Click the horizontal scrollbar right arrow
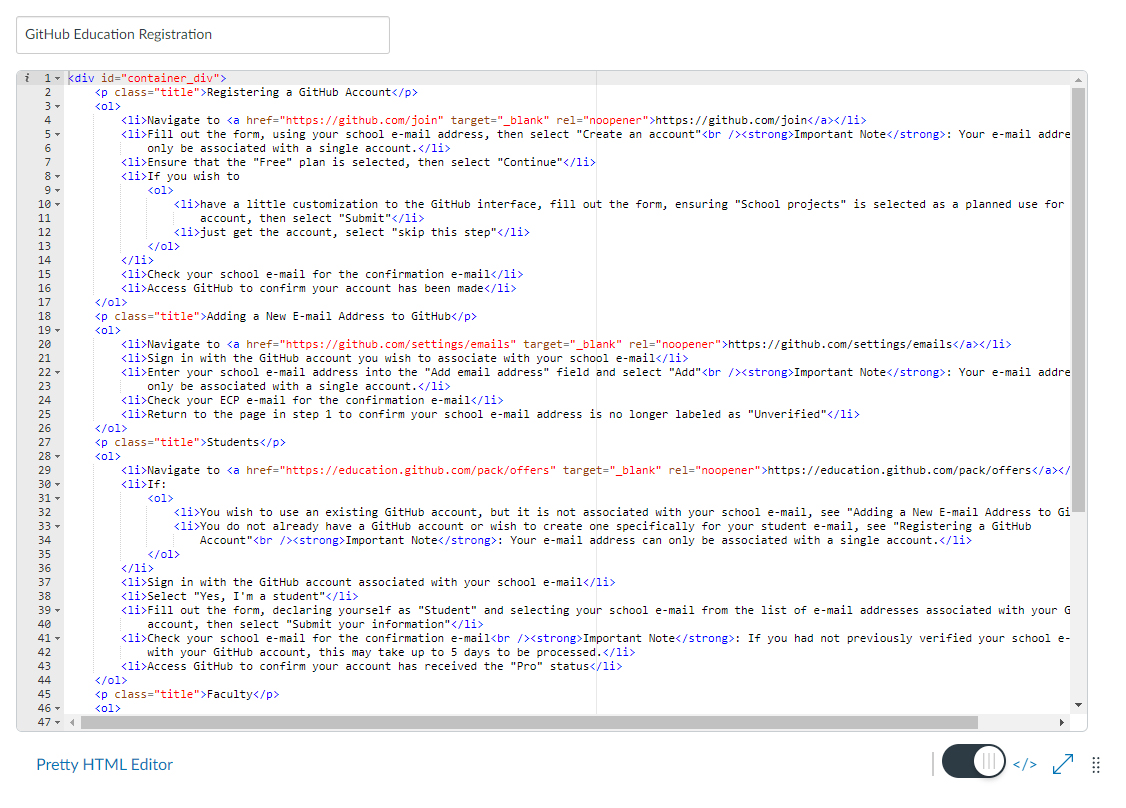This screenshot has width=1126, height=808. 1061,723
